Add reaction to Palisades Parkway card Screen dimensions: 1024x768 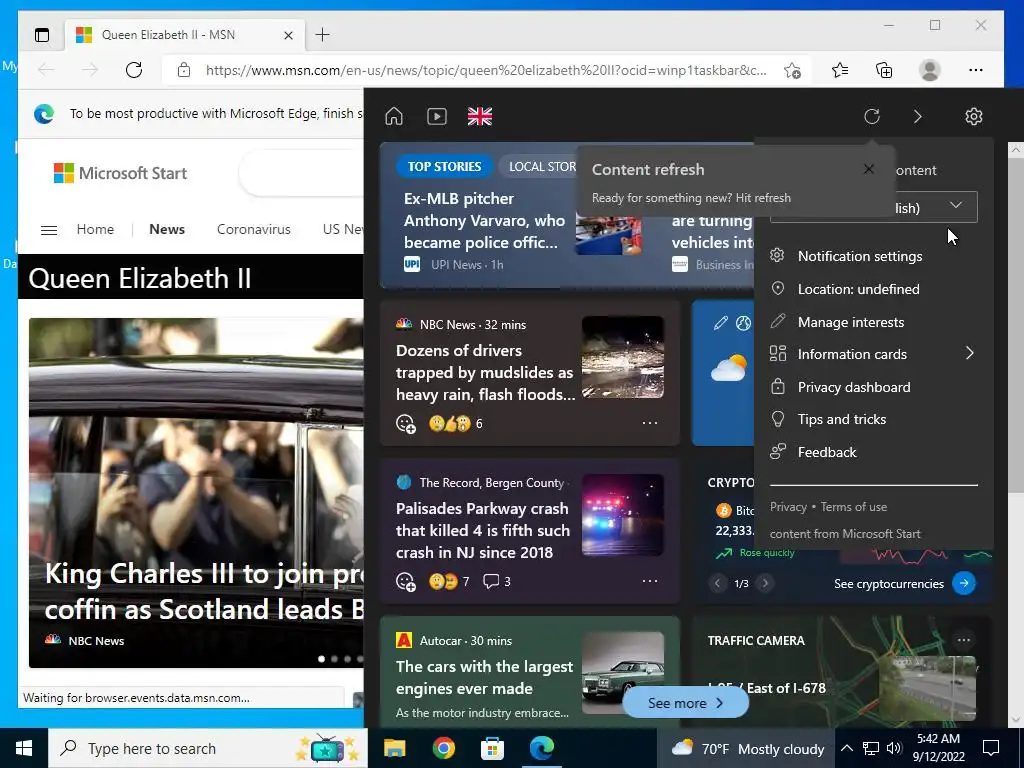click(406, 581)
